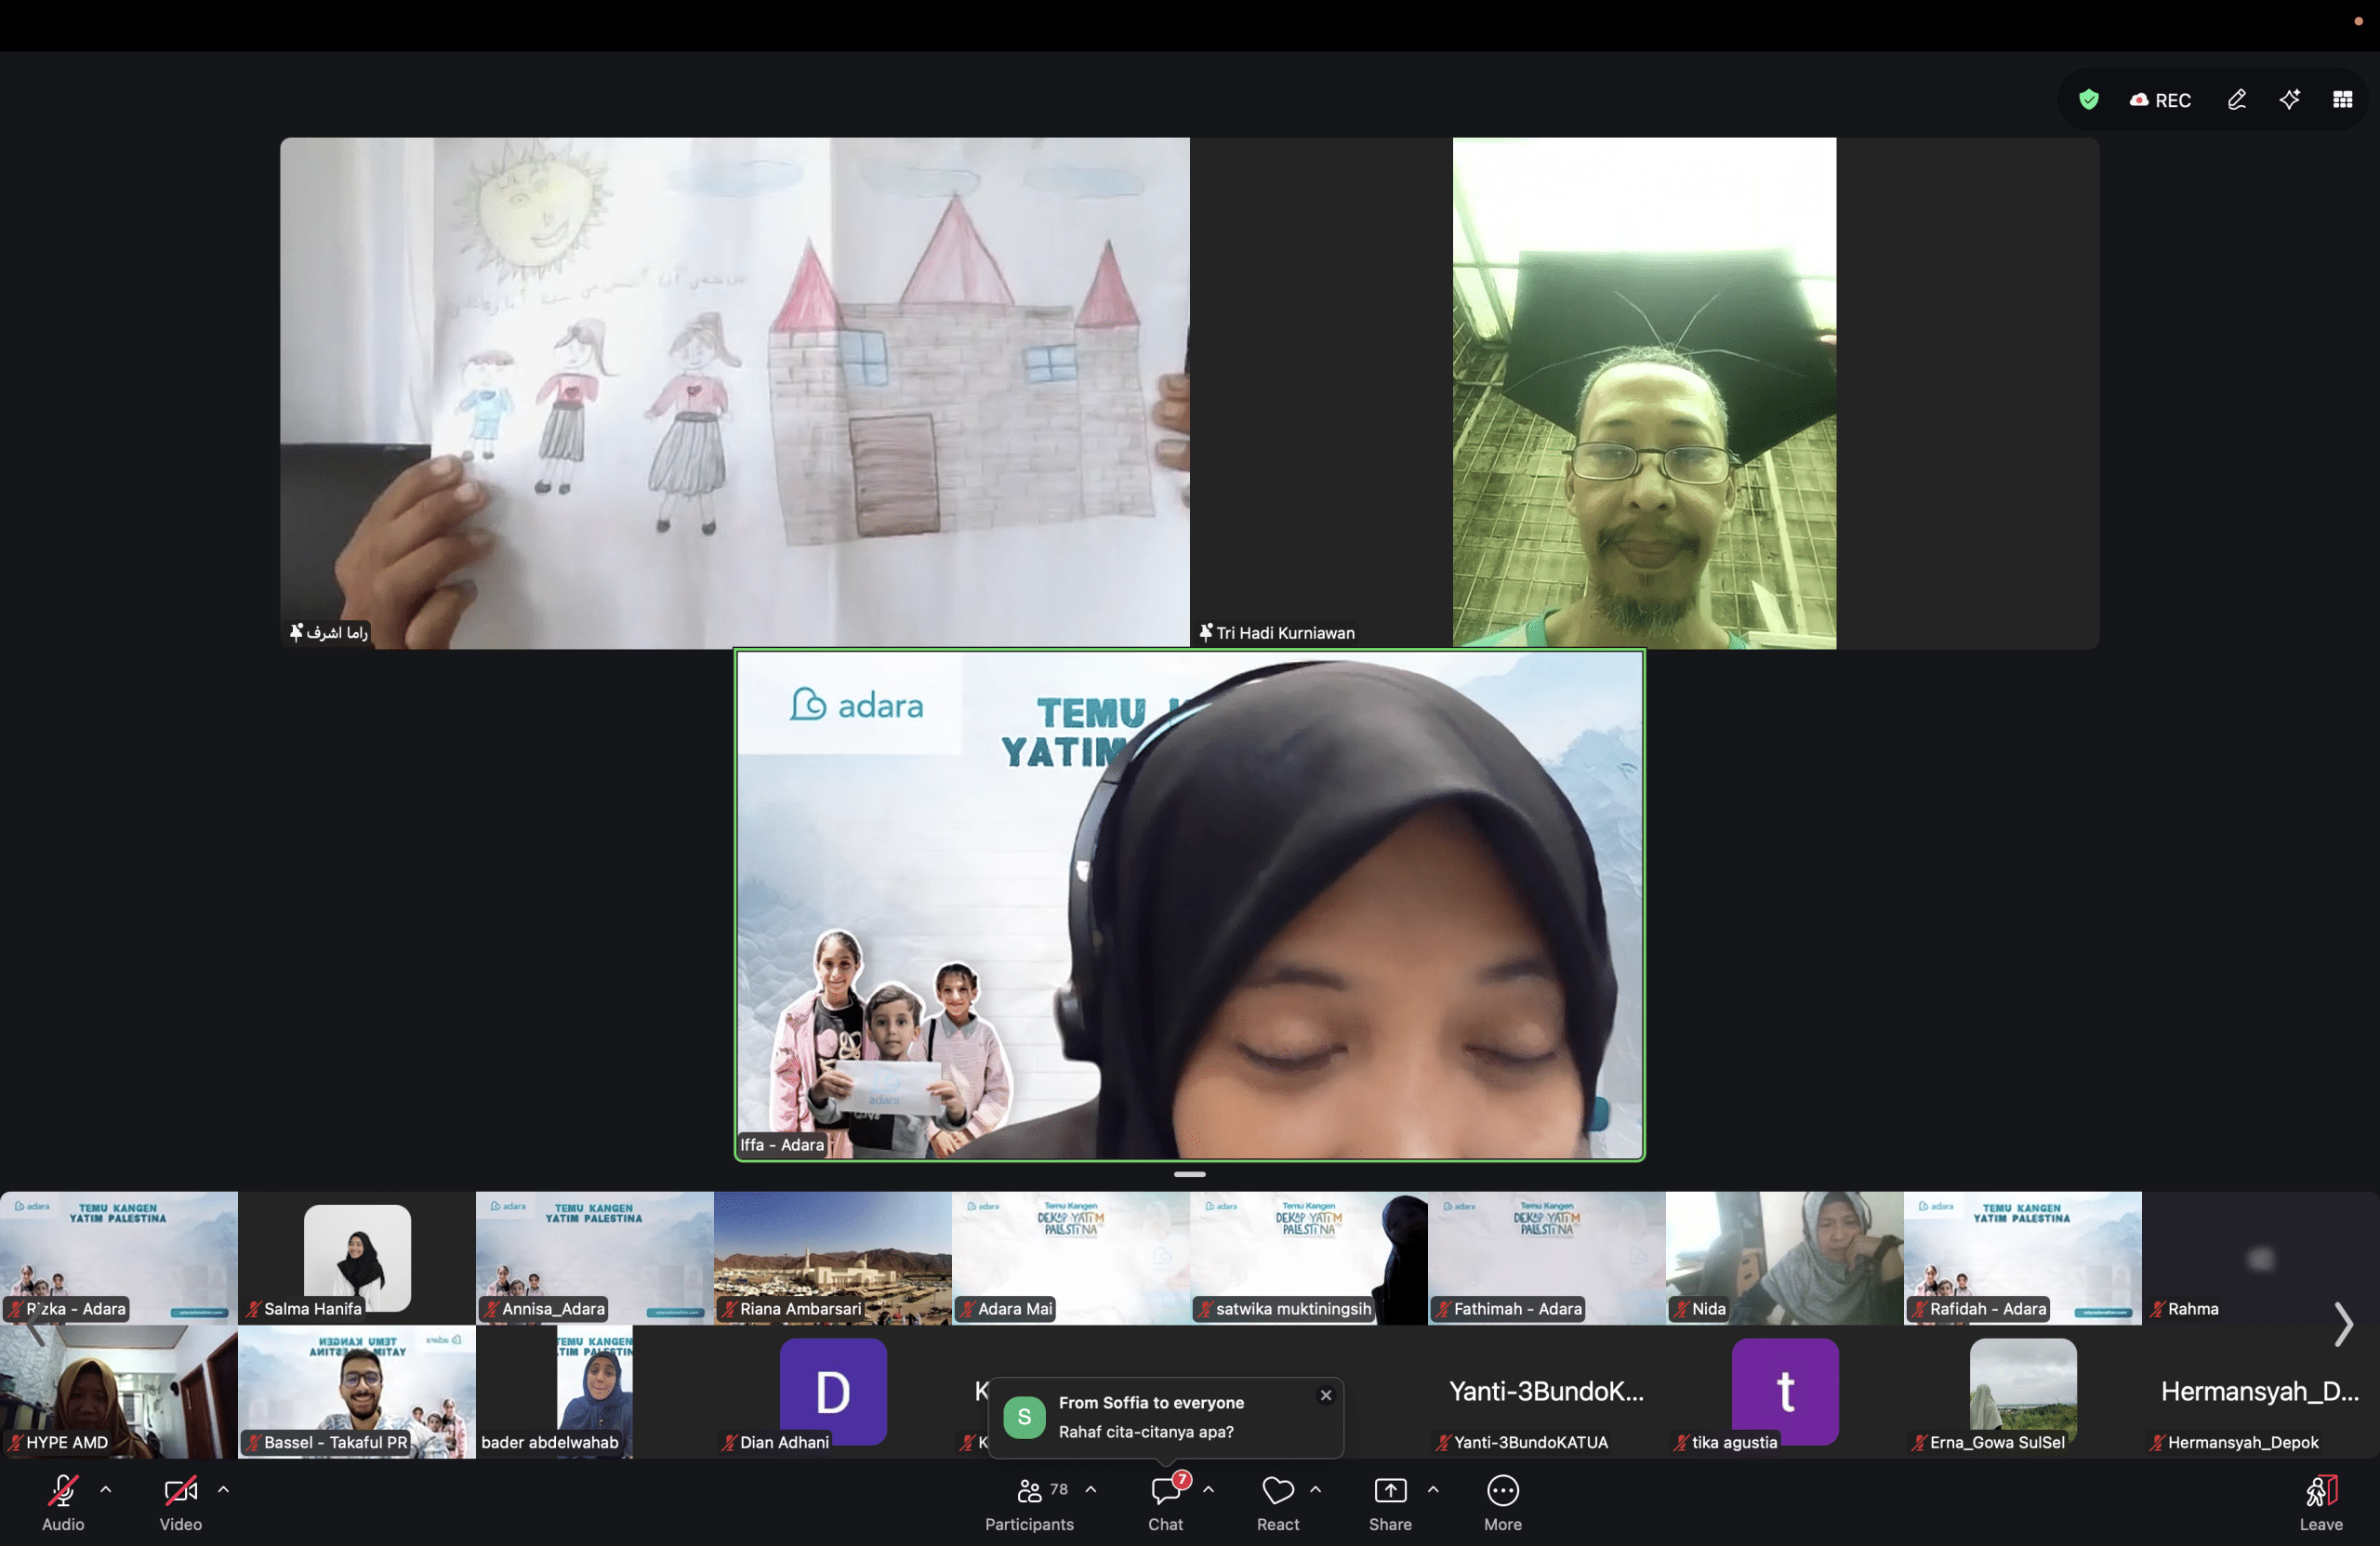
Task: Open encryption shield meeting info icon
Action: 2089,99
